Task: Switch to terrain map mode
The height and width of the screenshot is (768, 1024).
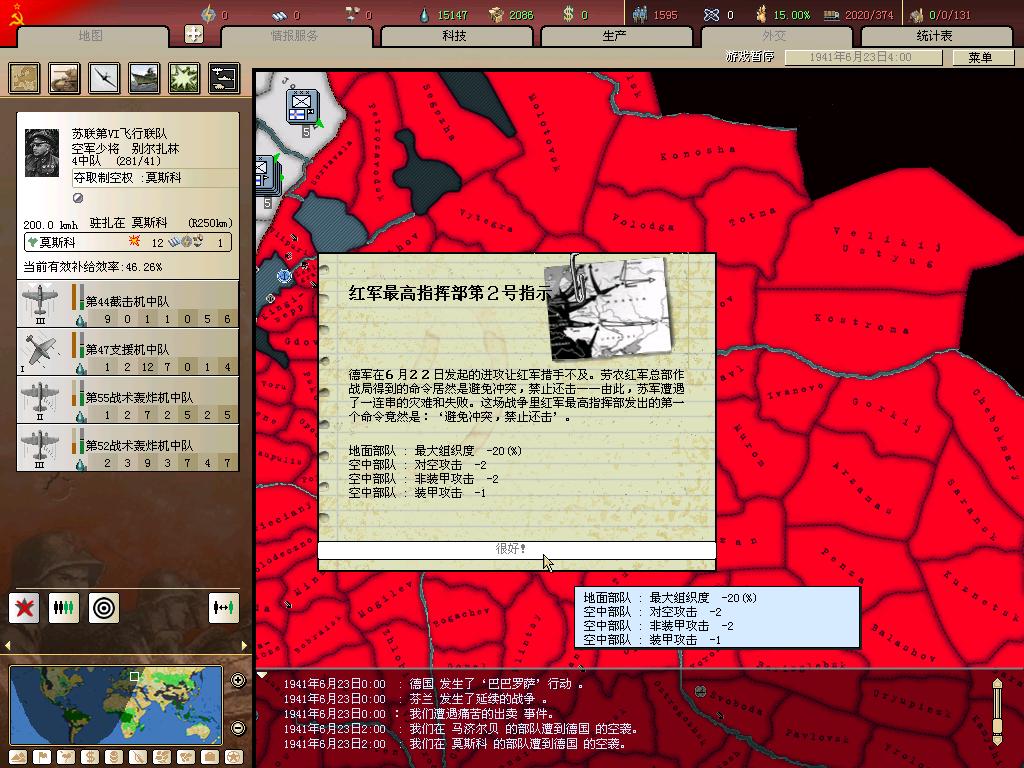Action: click(18, 758)
